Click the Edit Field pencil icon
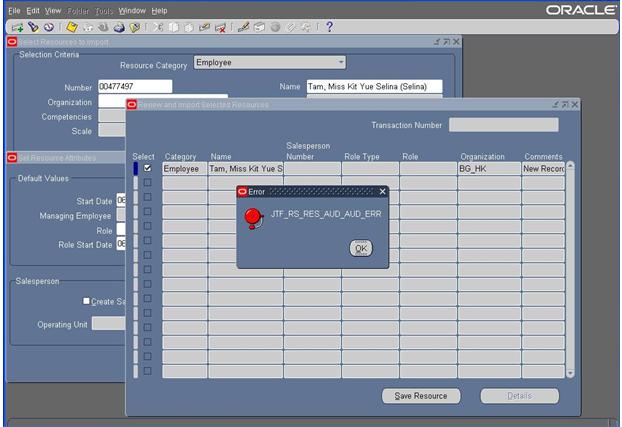The height and width of the screenshot is (427, 622). [x=243, y=27]
